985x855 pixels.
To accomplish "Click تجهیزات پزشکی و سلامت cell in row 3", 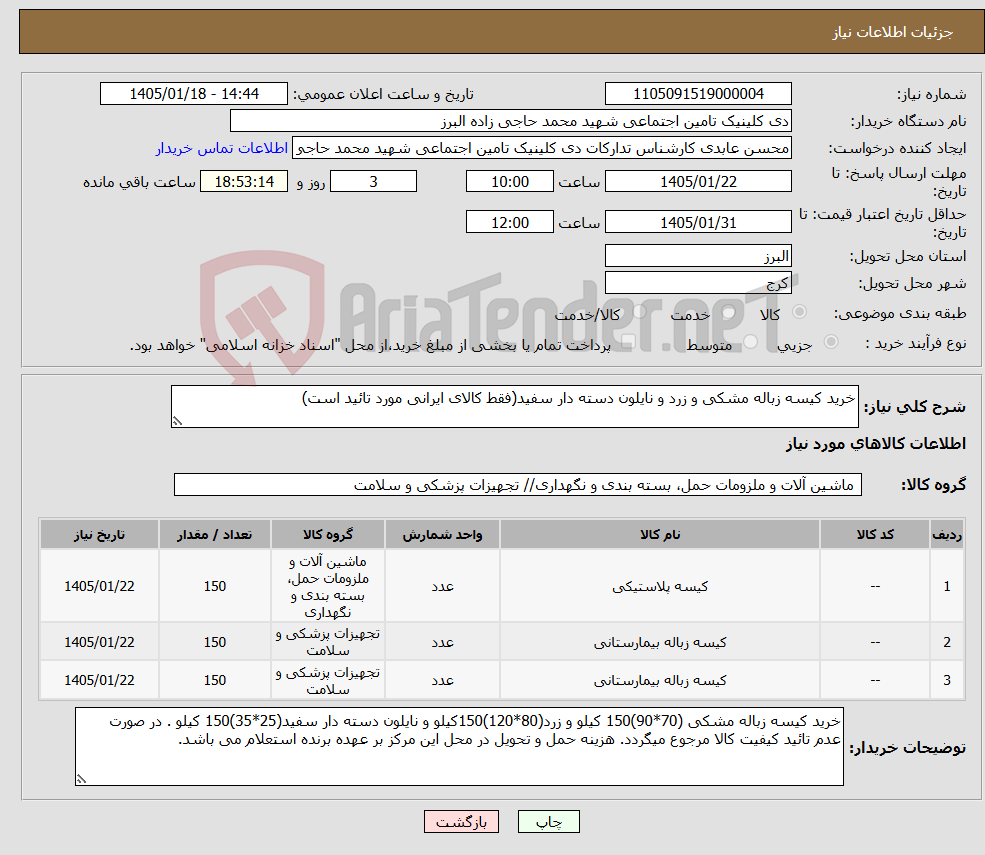I will (x=328, y=680).
